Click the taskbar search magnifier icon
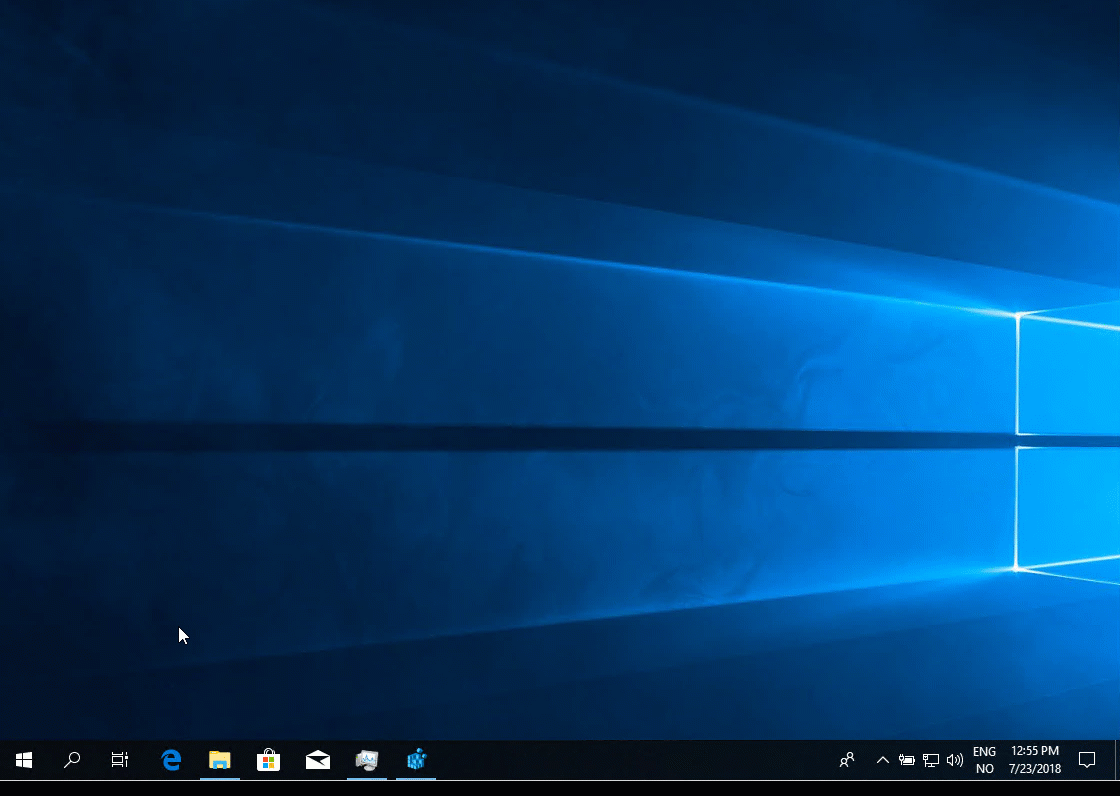 click(x=72, y=760)
